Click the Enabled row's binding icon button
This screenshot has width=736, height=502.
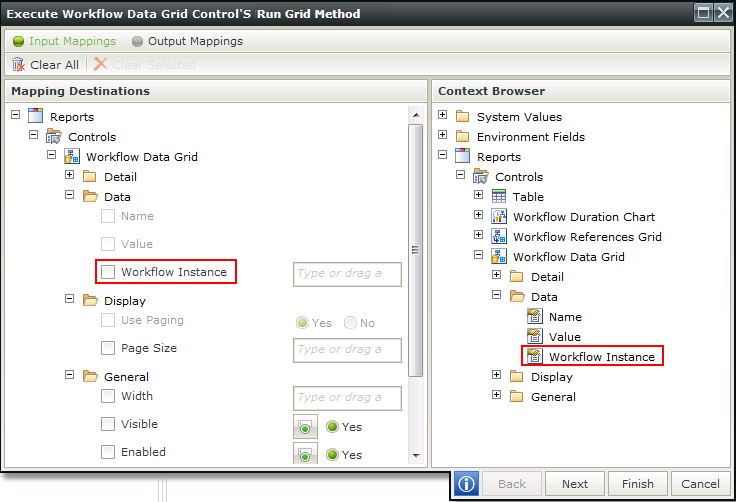point(305,453)
